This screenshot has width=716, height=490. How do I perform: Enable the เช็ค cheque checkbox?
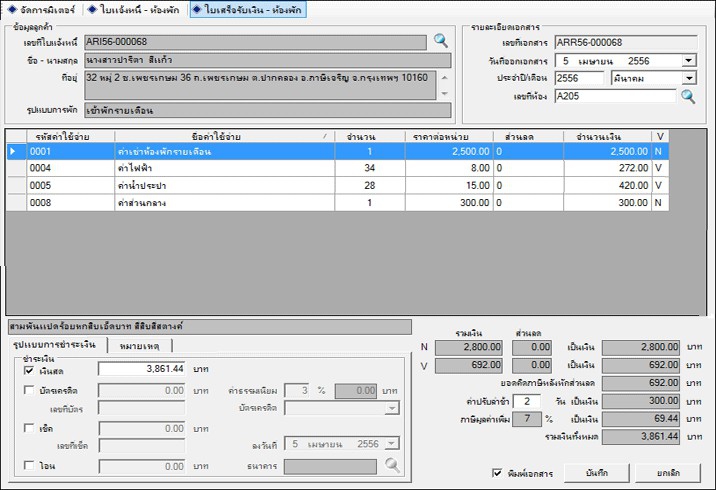tap(29, 428)
